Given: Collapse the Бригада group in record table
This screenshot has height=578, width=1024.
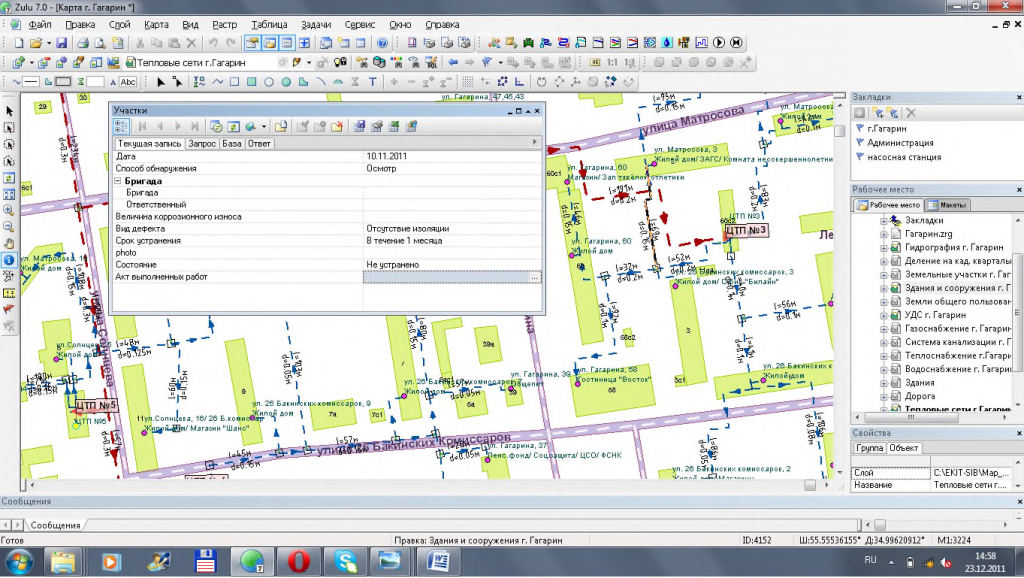Looking at the screenshot, I should [x=118, y=182].
